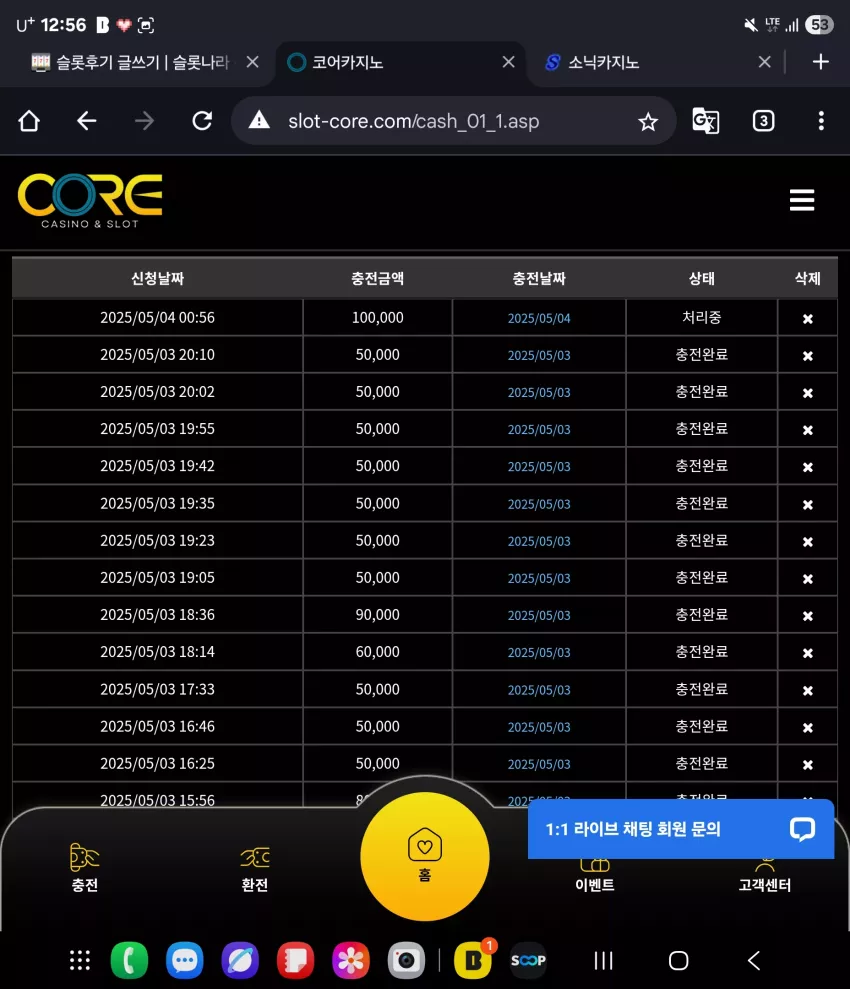Delete the 100,000 처리중 deposit request

pyautogui.click(x=808, y=319)
